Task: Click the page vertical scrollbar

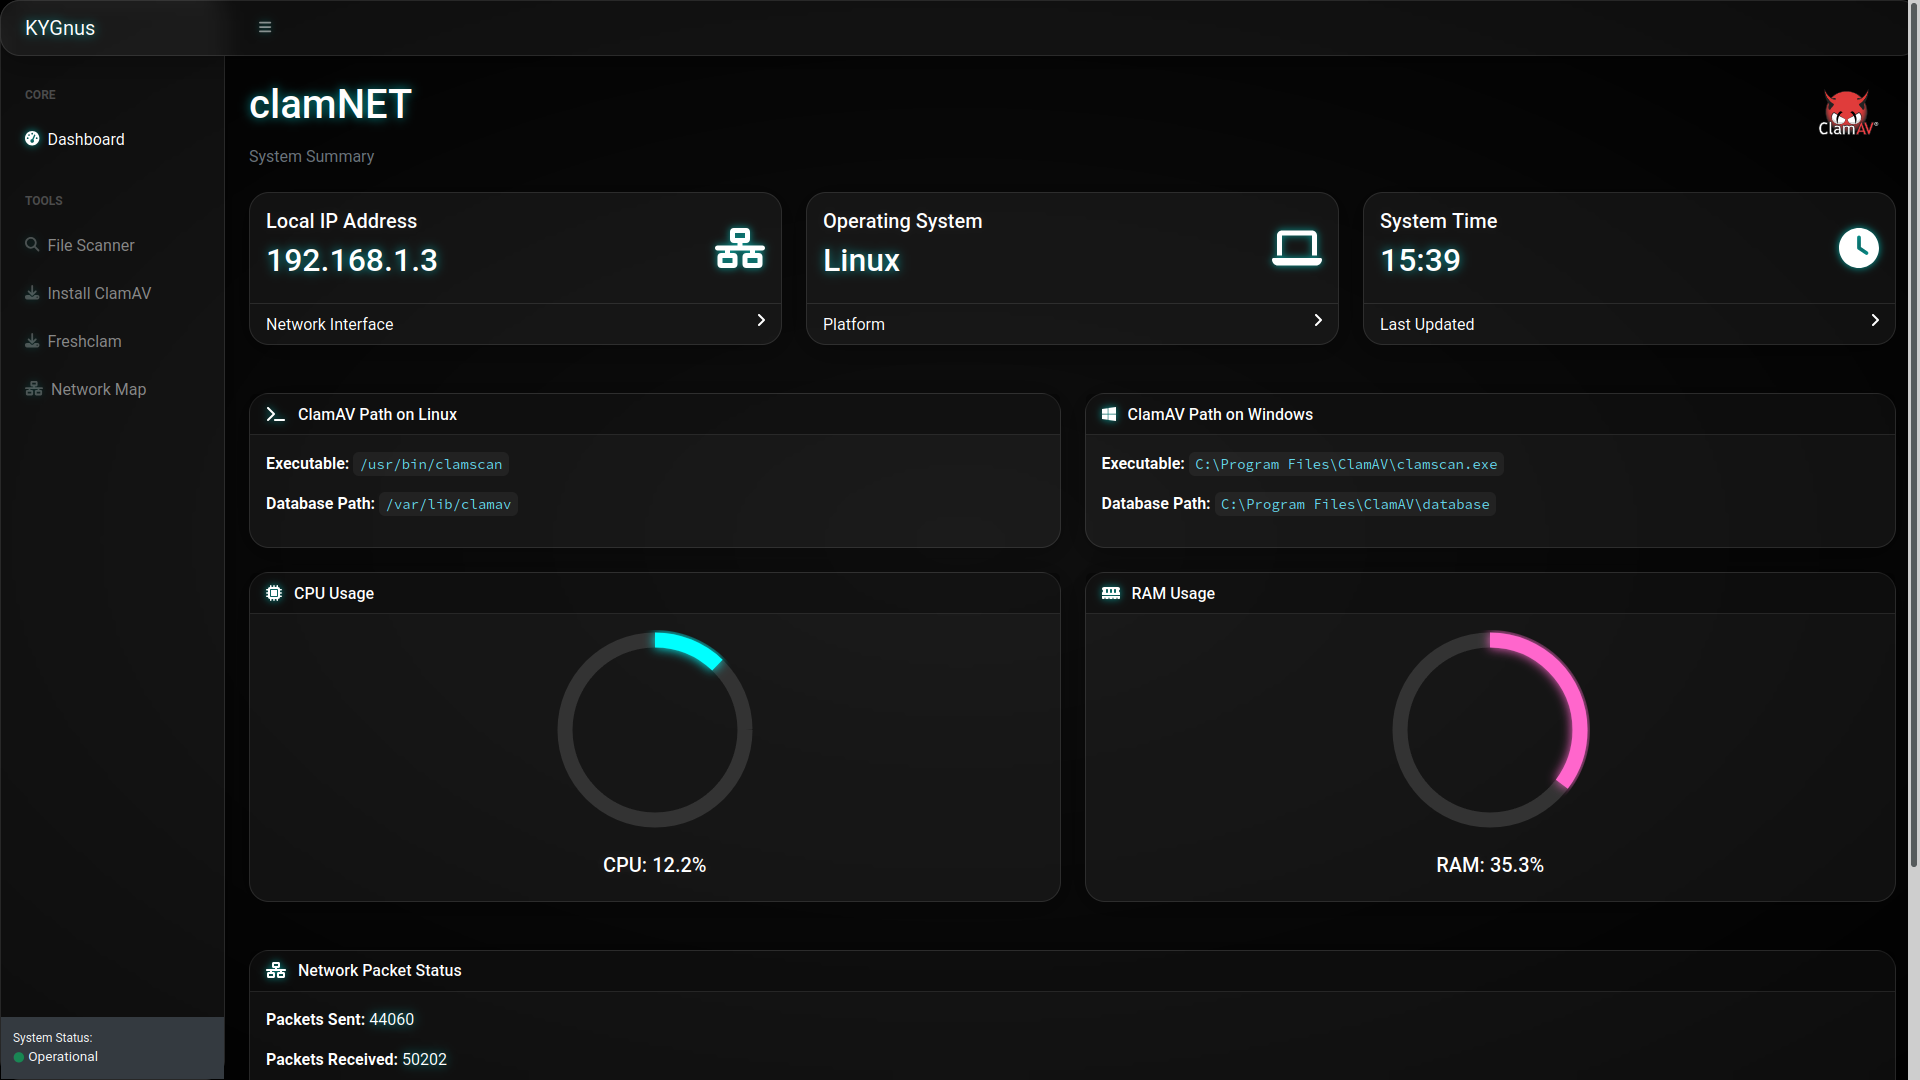Action: (1913, 434)
